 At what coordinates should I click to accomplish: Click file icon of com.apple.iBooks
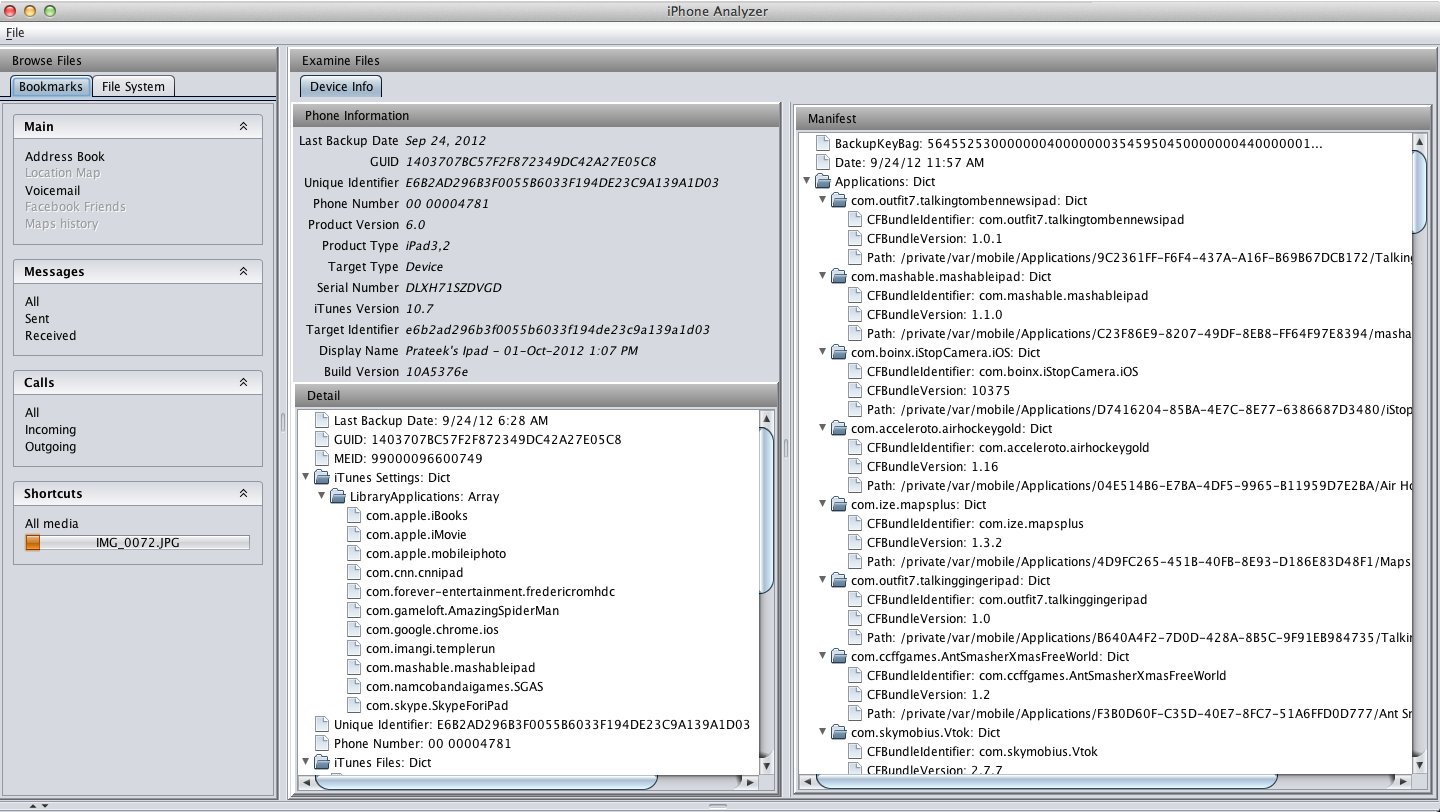tap(354, 516)
